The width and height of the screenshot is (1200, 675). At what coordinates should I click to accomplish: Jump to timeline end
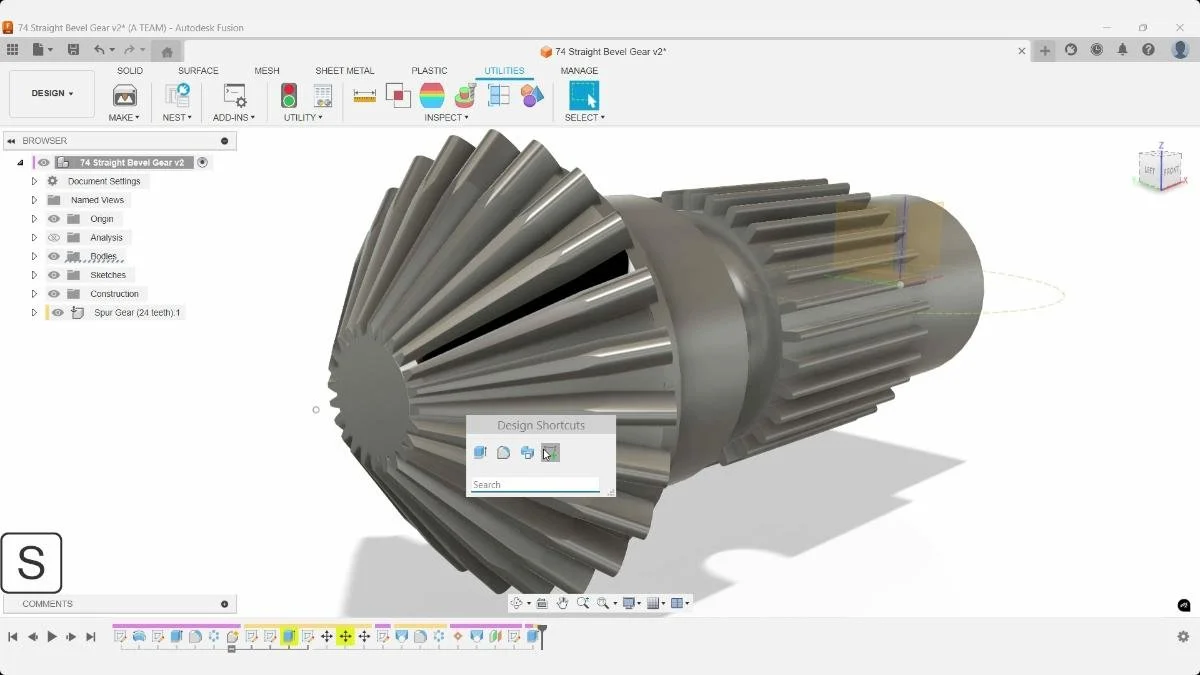coord(91,637)
